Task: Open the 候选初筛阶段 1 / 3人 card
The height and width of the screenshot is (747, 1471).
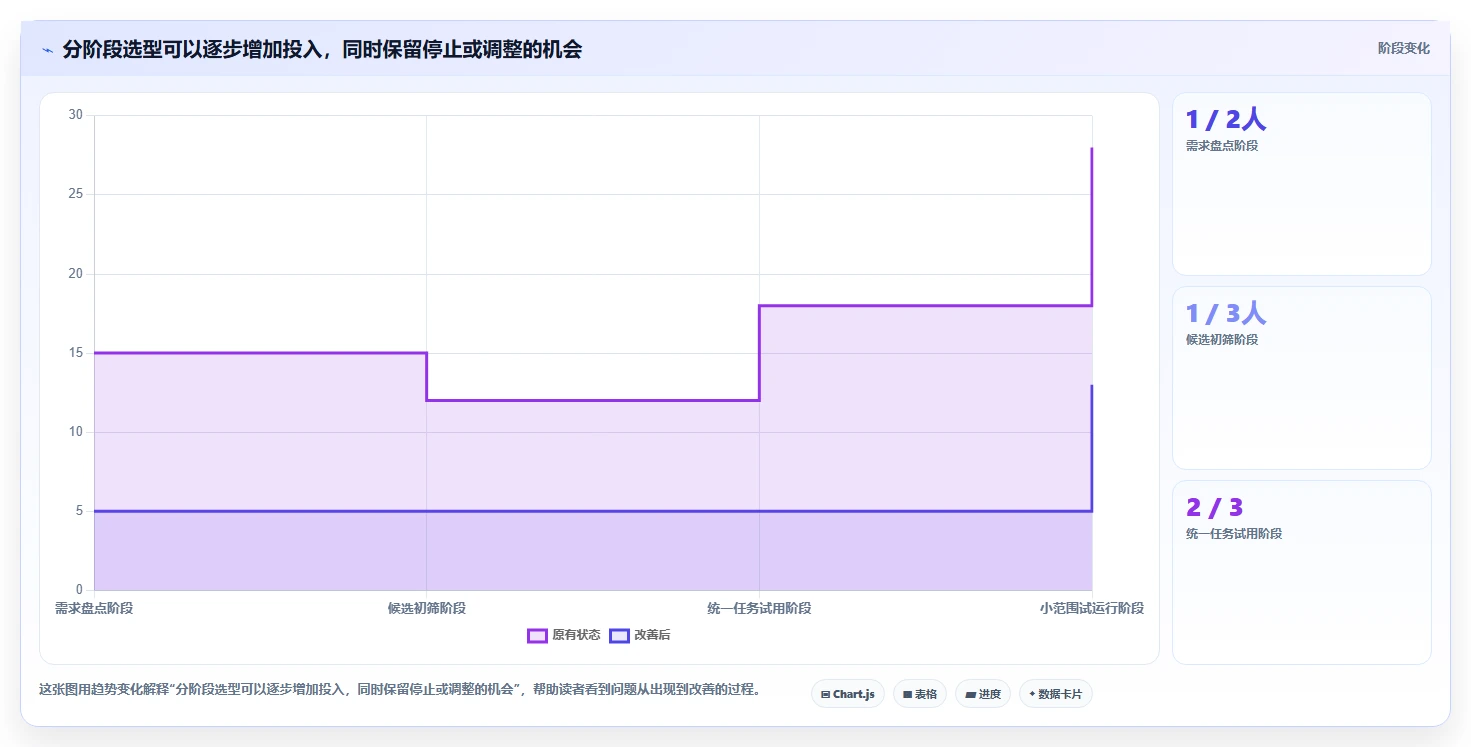Action: (1302, 378)
